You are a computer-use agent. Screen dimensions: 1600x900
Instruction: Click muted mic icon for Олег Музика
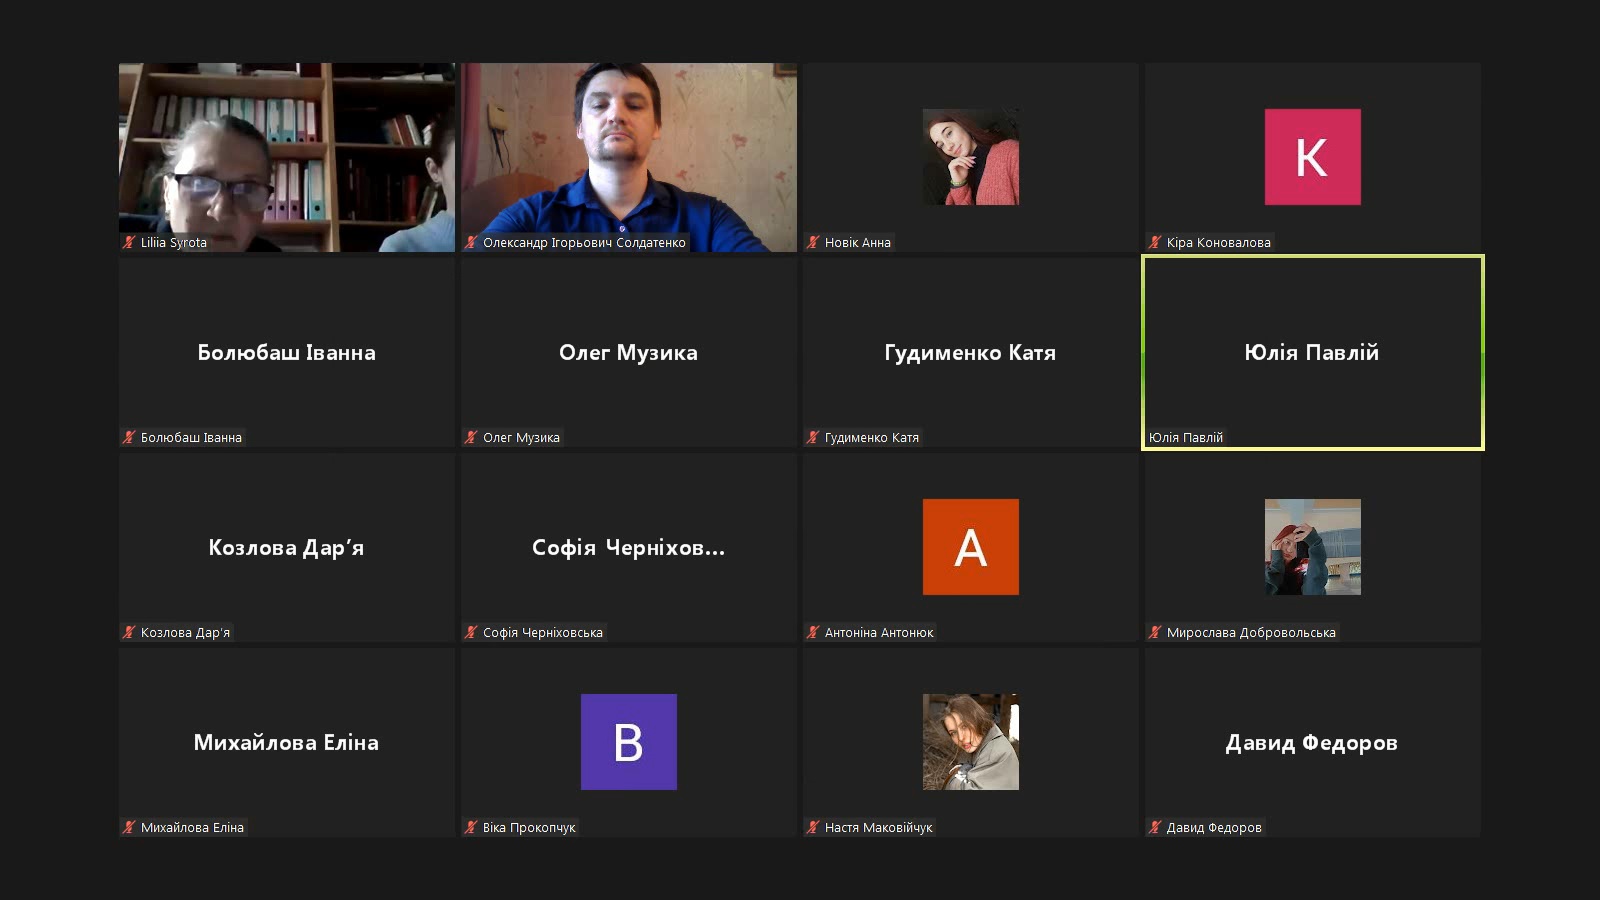coord(471,437)
